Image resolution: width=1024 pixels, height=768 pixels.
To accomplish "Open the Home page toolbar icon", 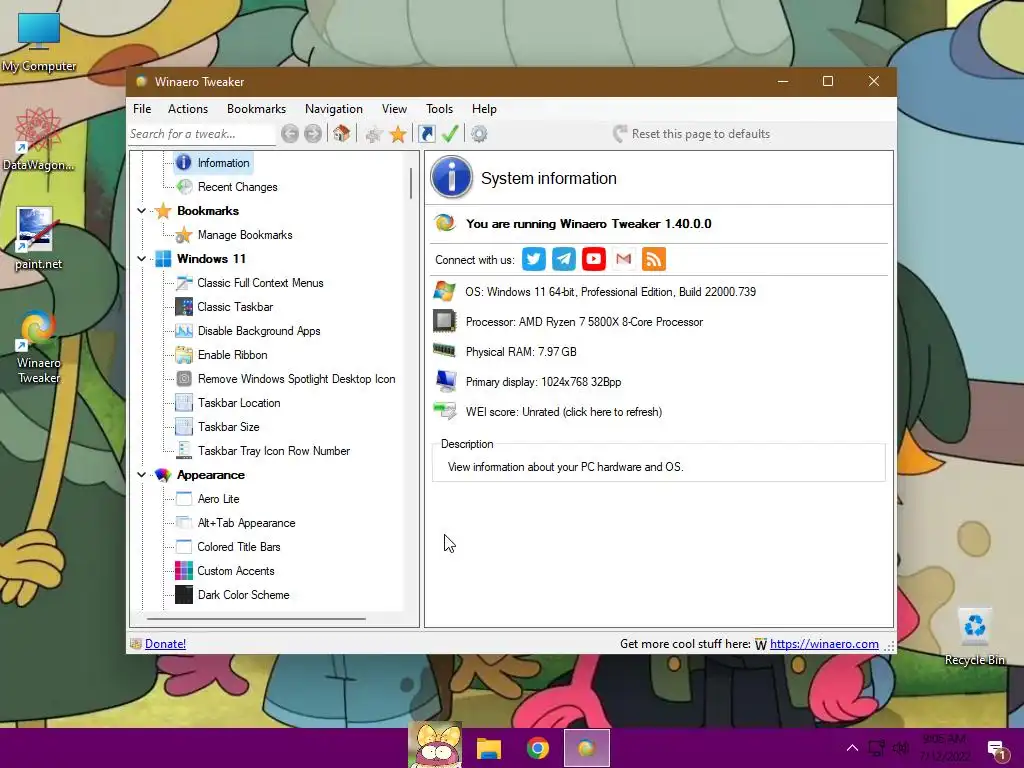I will (x=341, y=134).
